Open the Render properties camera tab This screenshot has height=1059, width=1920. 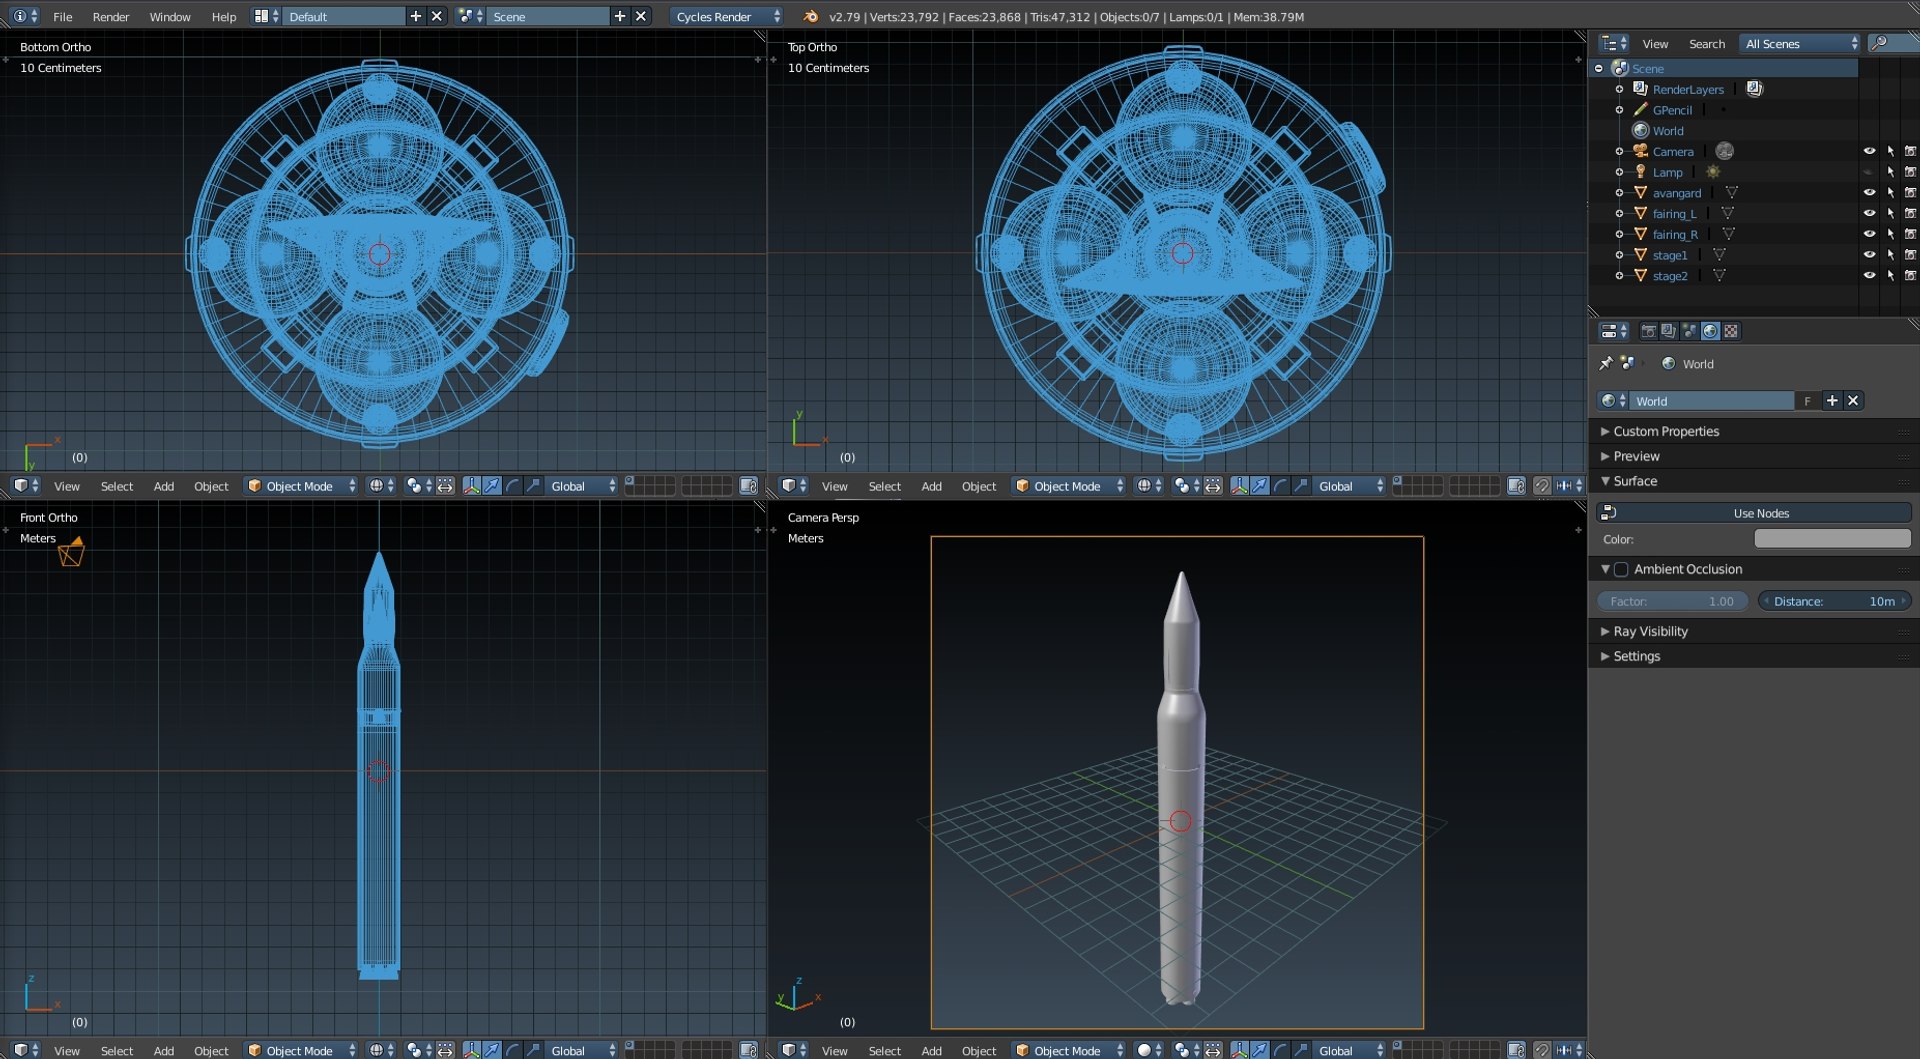click(x=1649, y=331)
